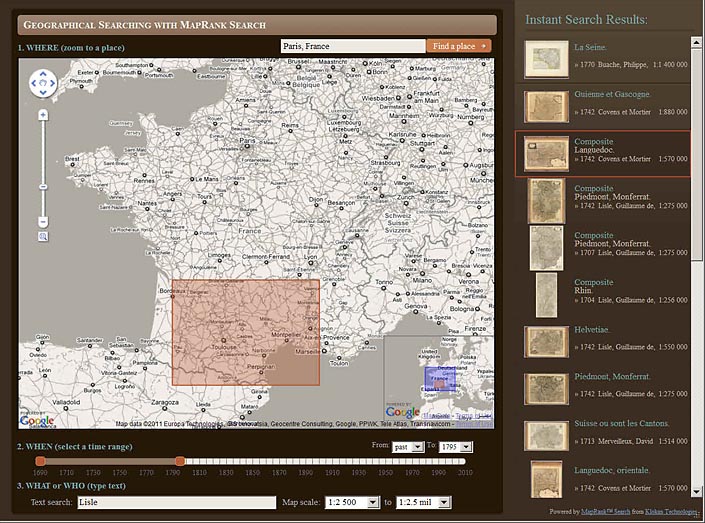This screenshot has width=705, height=523.
Task: Open the To year dropdown showing 1795
Action: point(455,446)
